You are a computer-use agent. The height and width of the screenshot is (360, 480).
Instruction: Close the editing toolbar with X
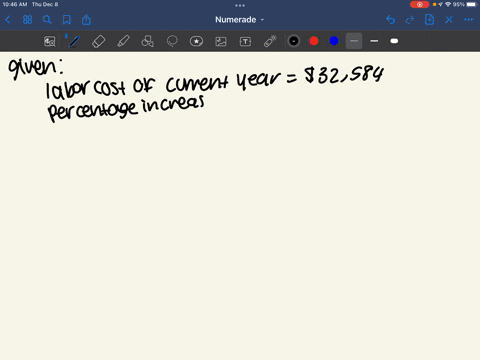tap(449, 20)
